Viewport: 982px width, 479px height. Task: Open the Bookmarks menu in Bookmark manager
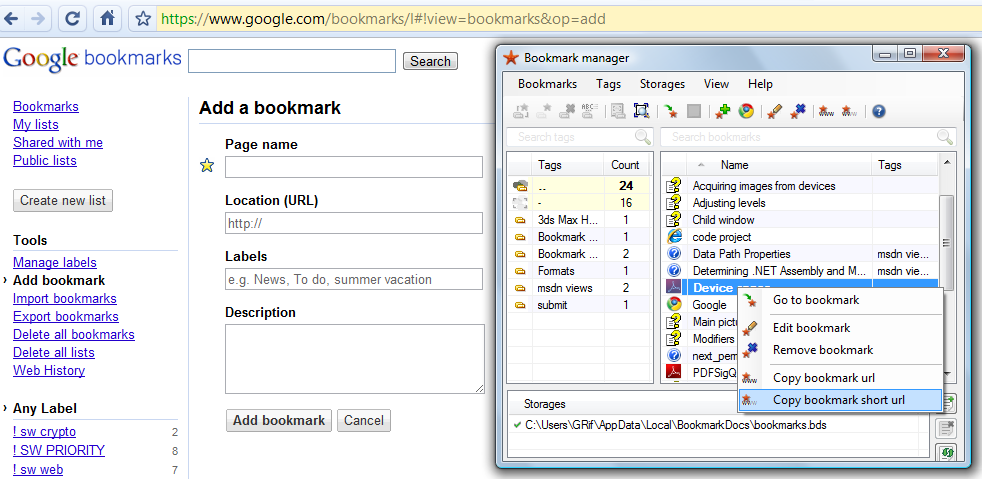pos(547,84)
